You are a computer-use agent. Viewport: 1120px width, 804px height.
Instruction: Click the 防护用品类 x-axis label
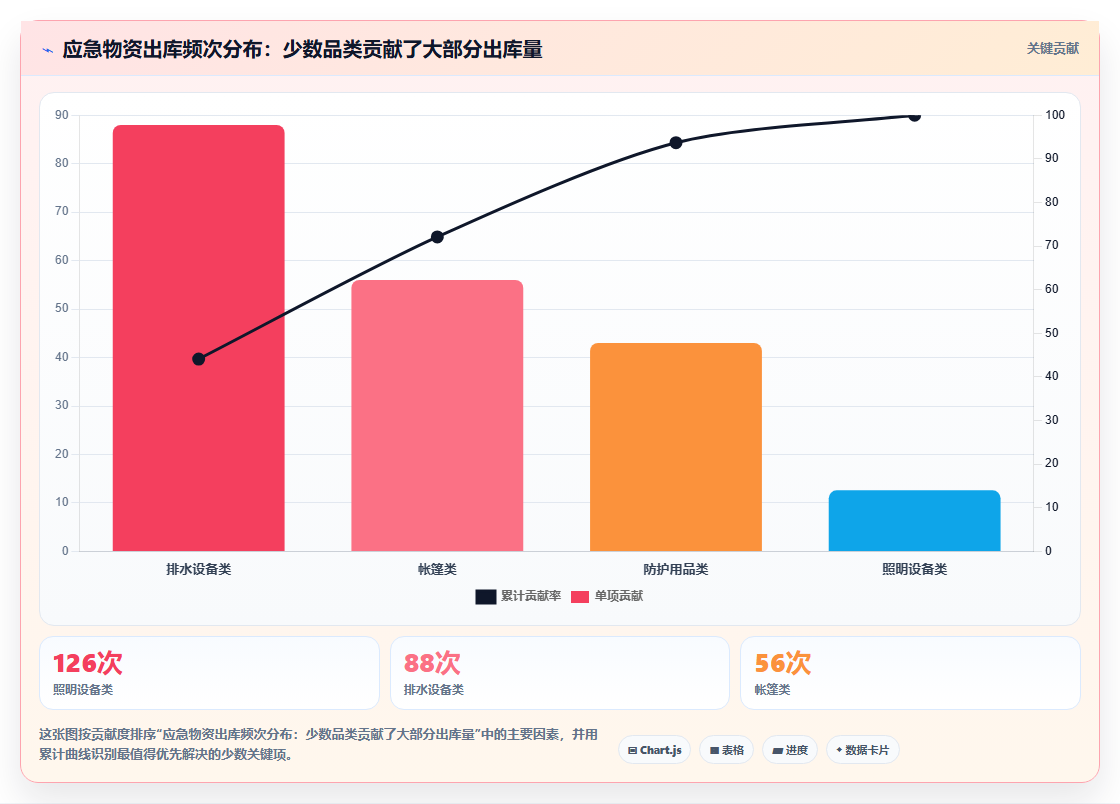[x=676, y=569]
